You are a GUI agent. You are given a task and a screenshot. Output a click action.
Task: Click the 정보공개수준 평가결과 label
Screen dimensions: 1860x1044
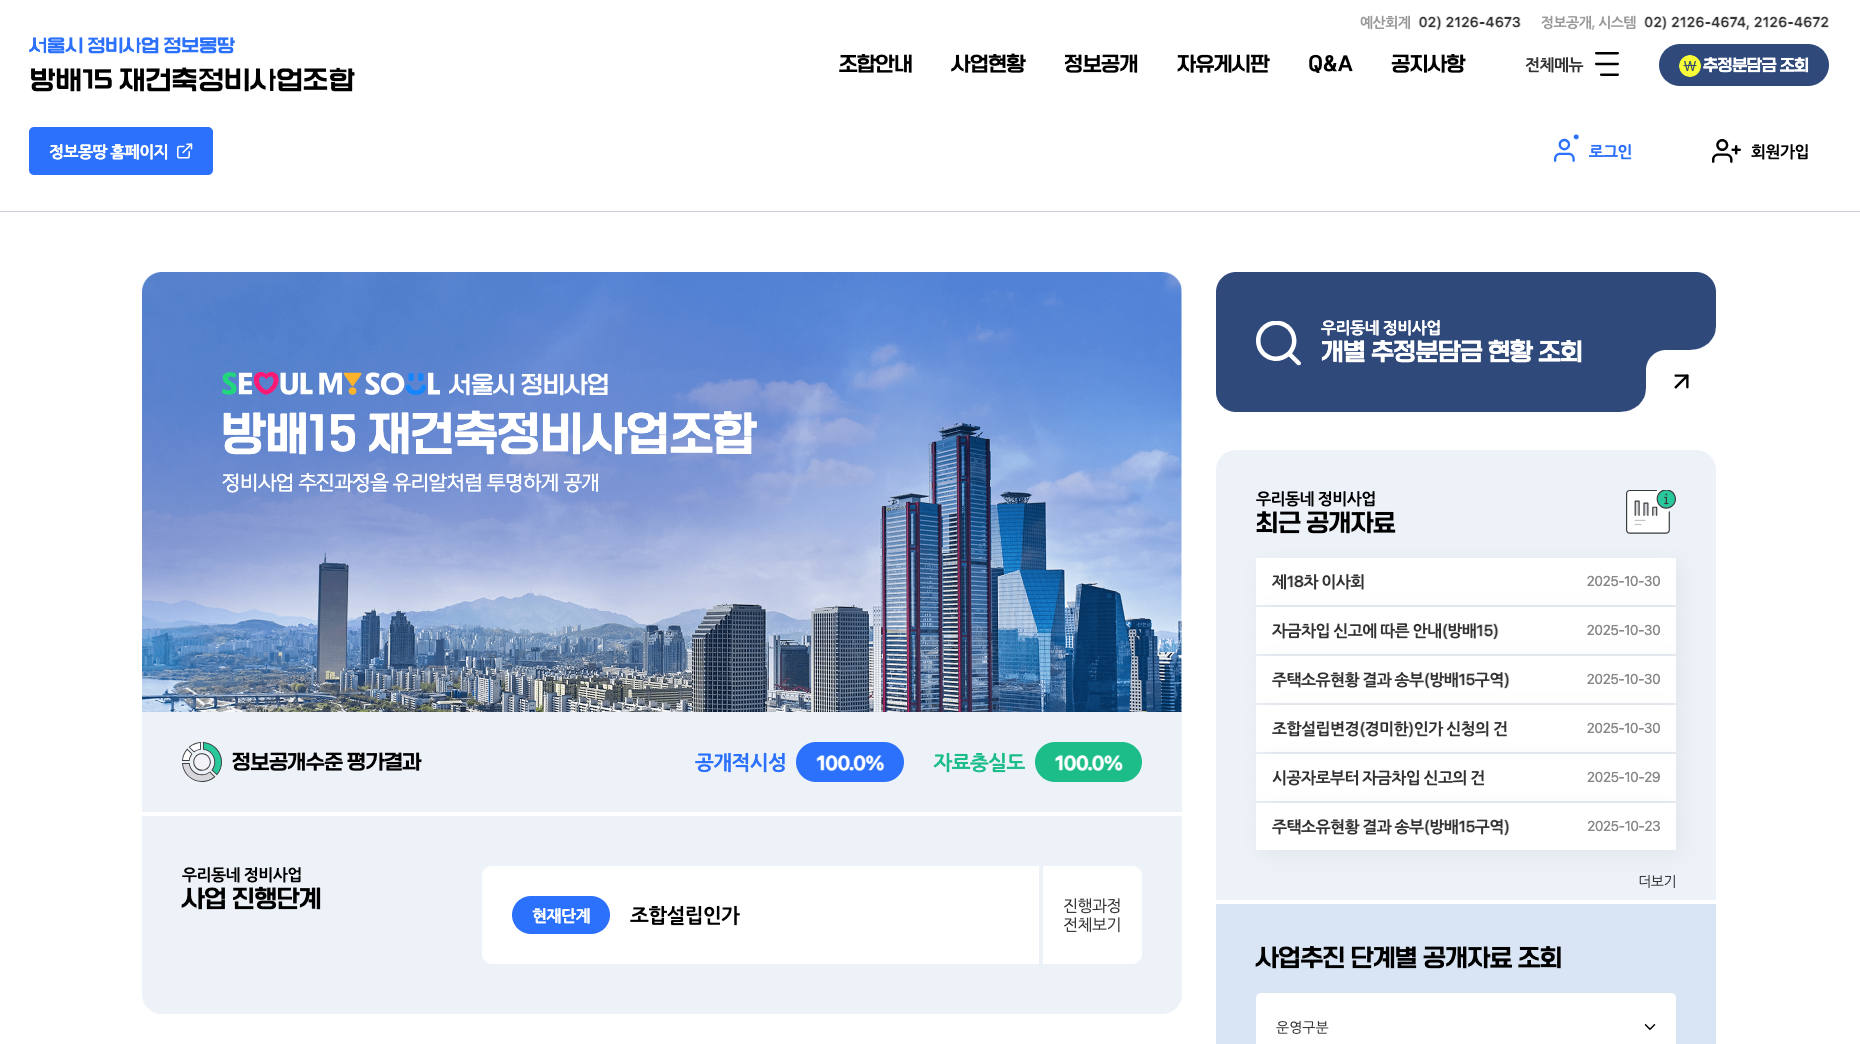click(327, 762)
